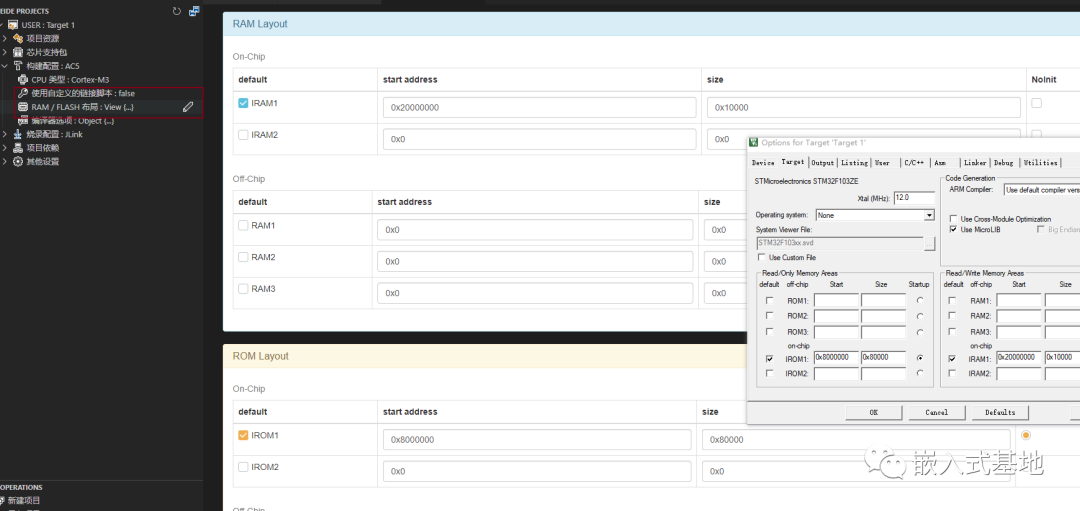Enable the IRAM2 checkbox in RAM Layout
This screenshot has height=511, width=1080.
pyautogui.click(x=243, y=135)
